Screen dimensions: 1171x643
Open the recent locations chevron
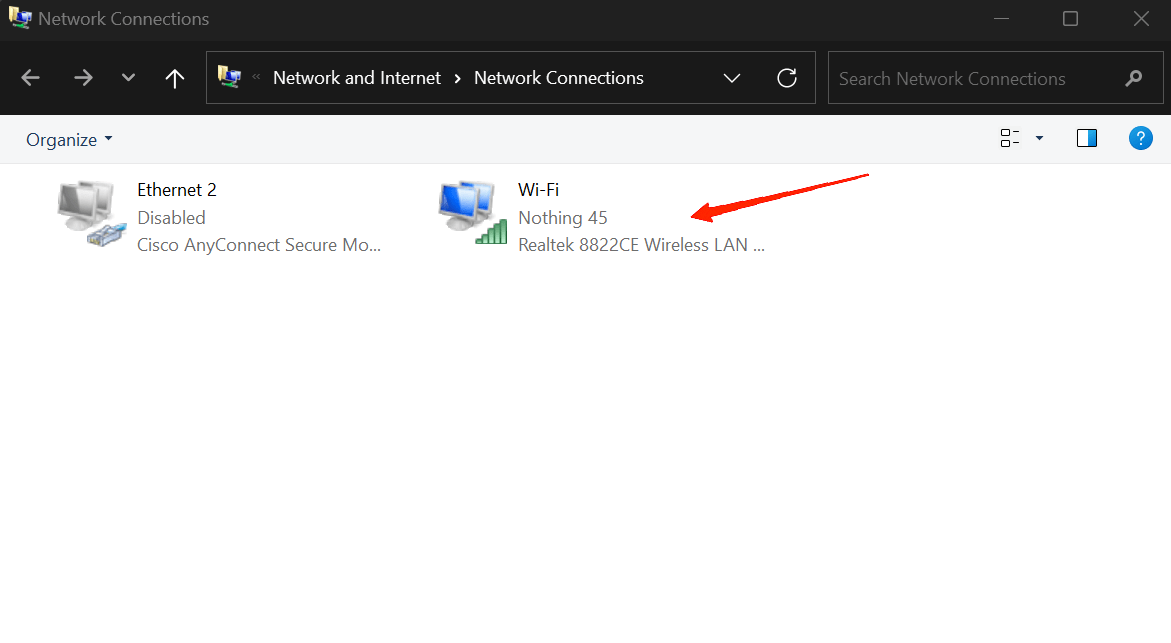[x=128, y=78]
